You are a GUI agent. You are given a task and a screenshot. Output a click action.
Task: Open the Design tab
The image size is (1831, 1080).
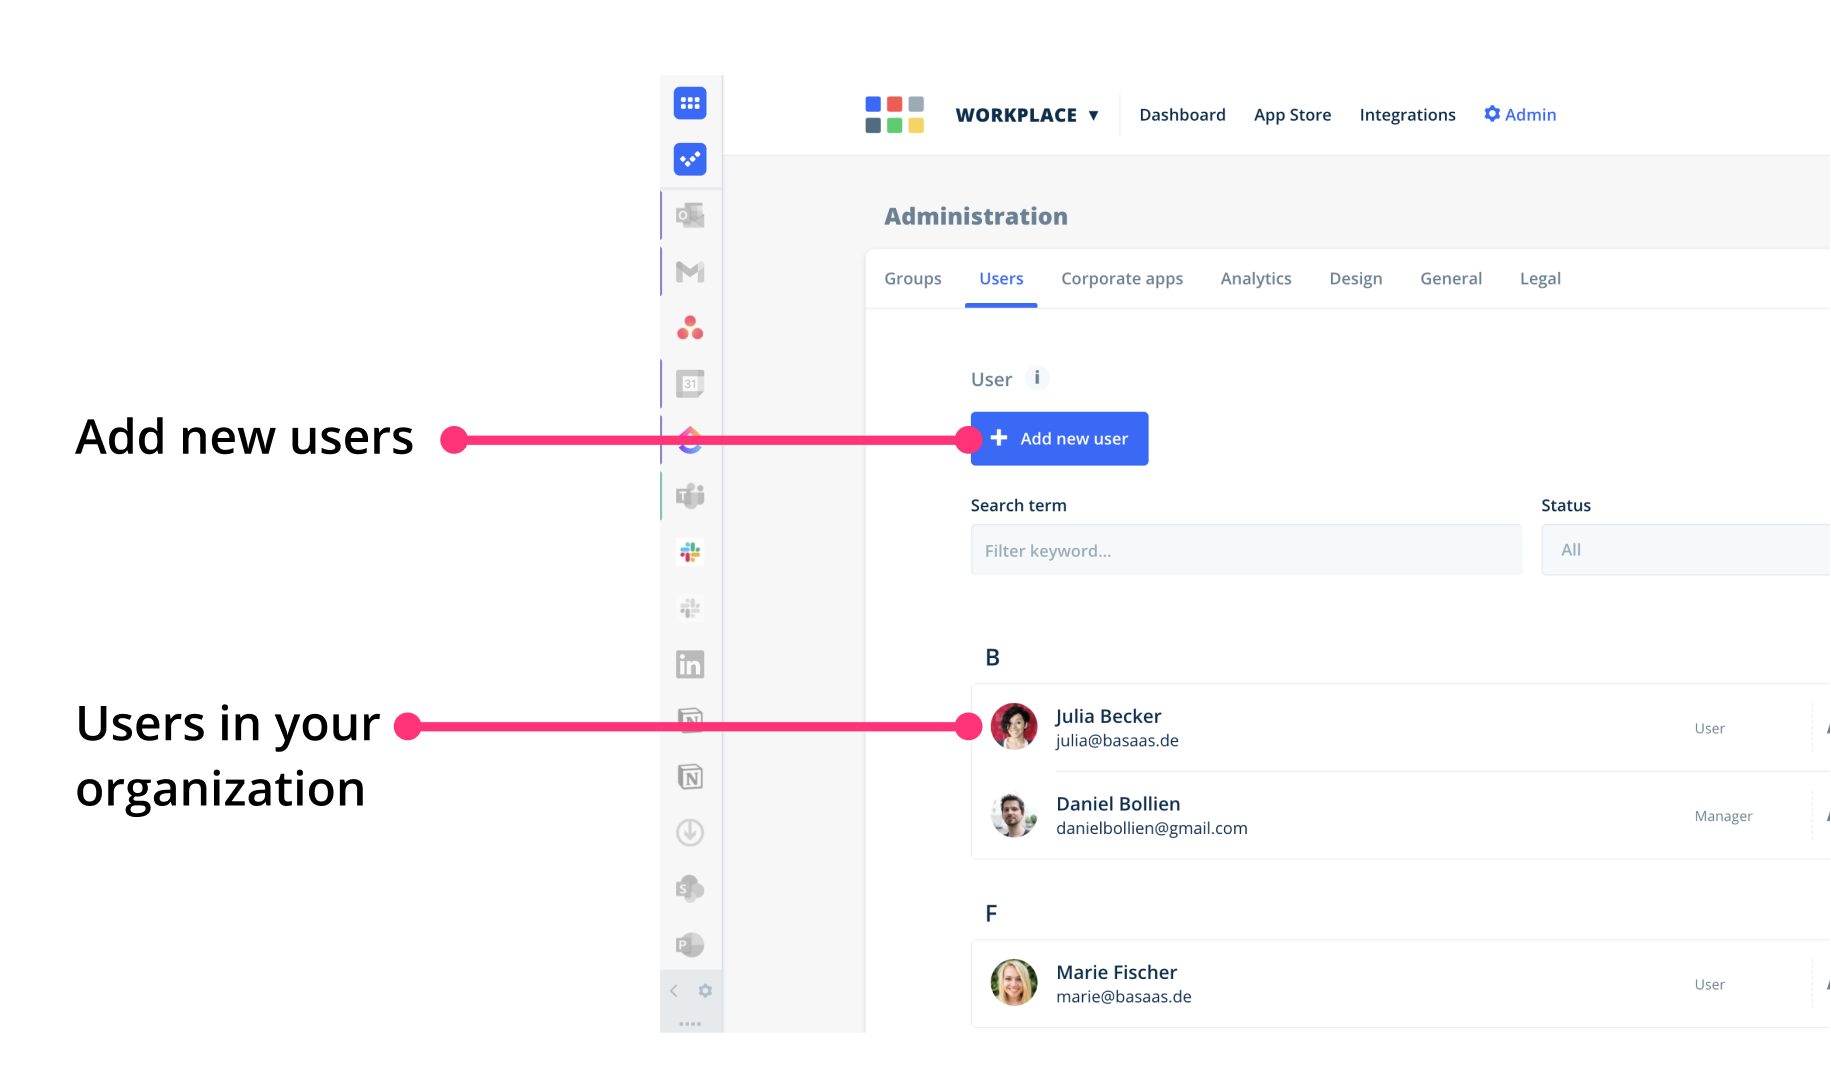tap(1355, 278)
